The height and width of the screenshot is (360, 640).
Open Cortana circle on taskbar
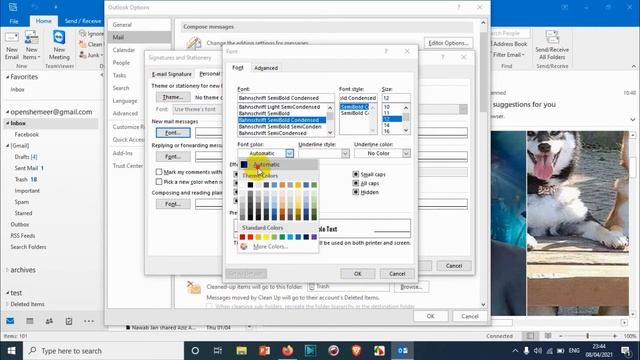[195, 351]
